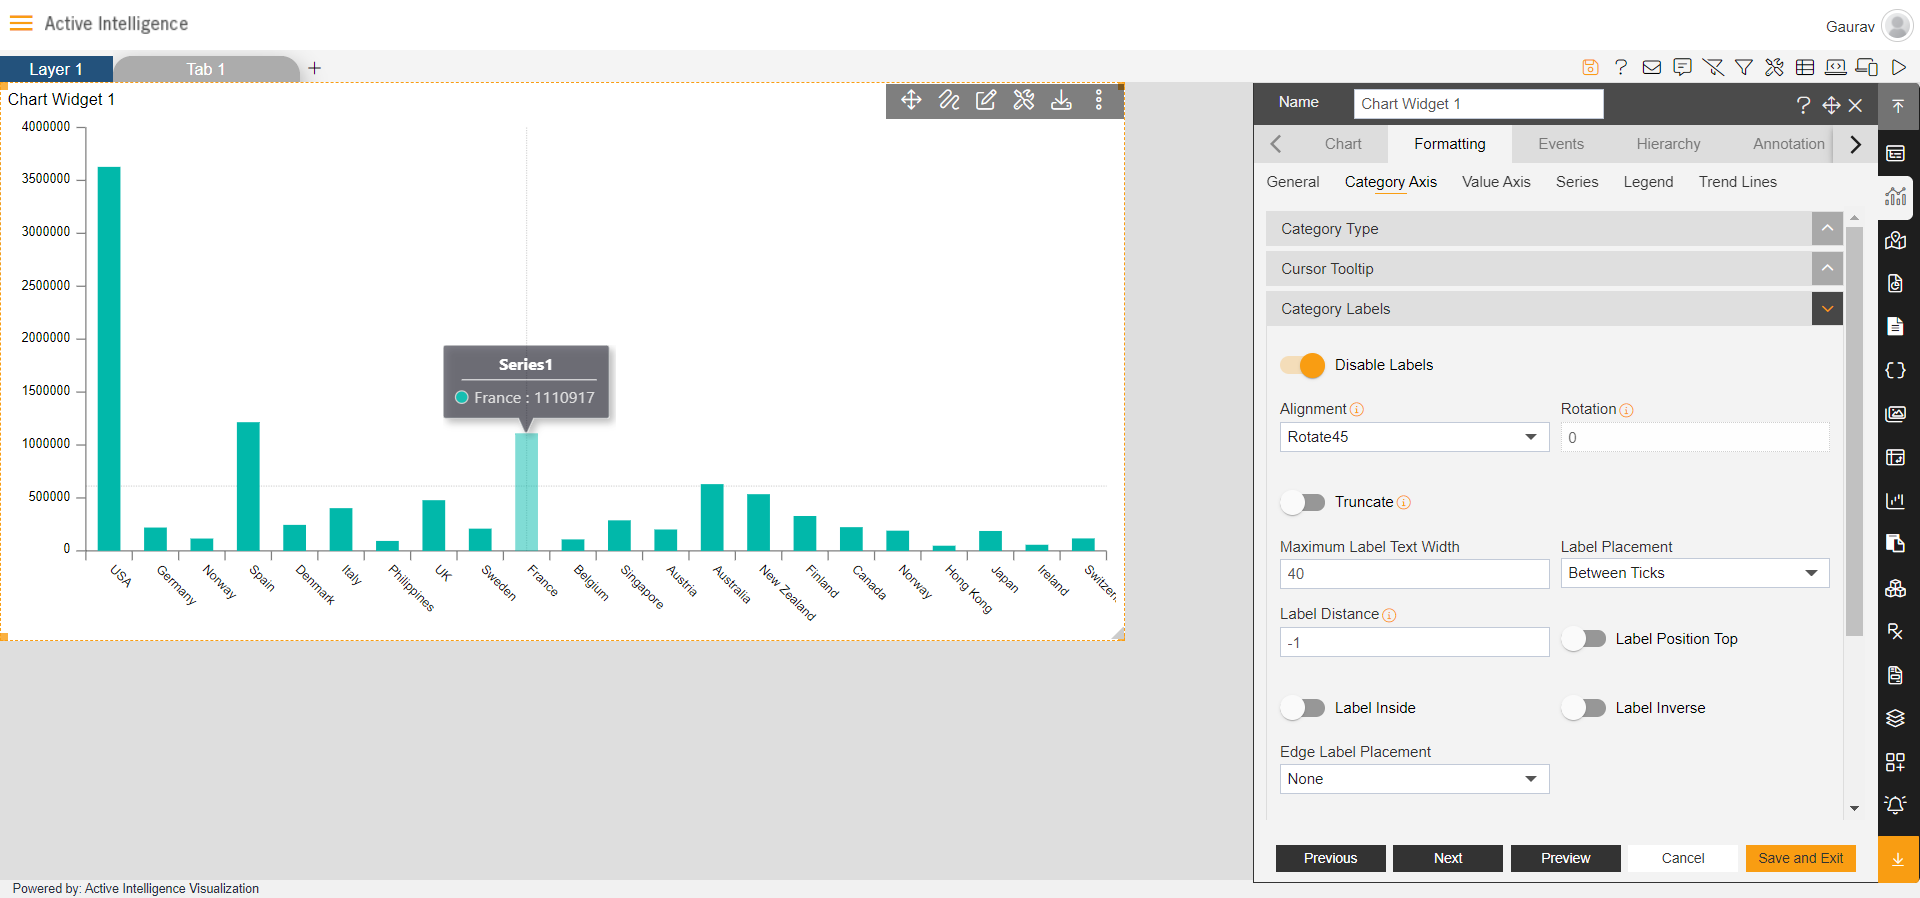This screenshot has width=1920, height=898.
Task: Open the three-dot menu on chart widget
Action: click(1098, 100)
